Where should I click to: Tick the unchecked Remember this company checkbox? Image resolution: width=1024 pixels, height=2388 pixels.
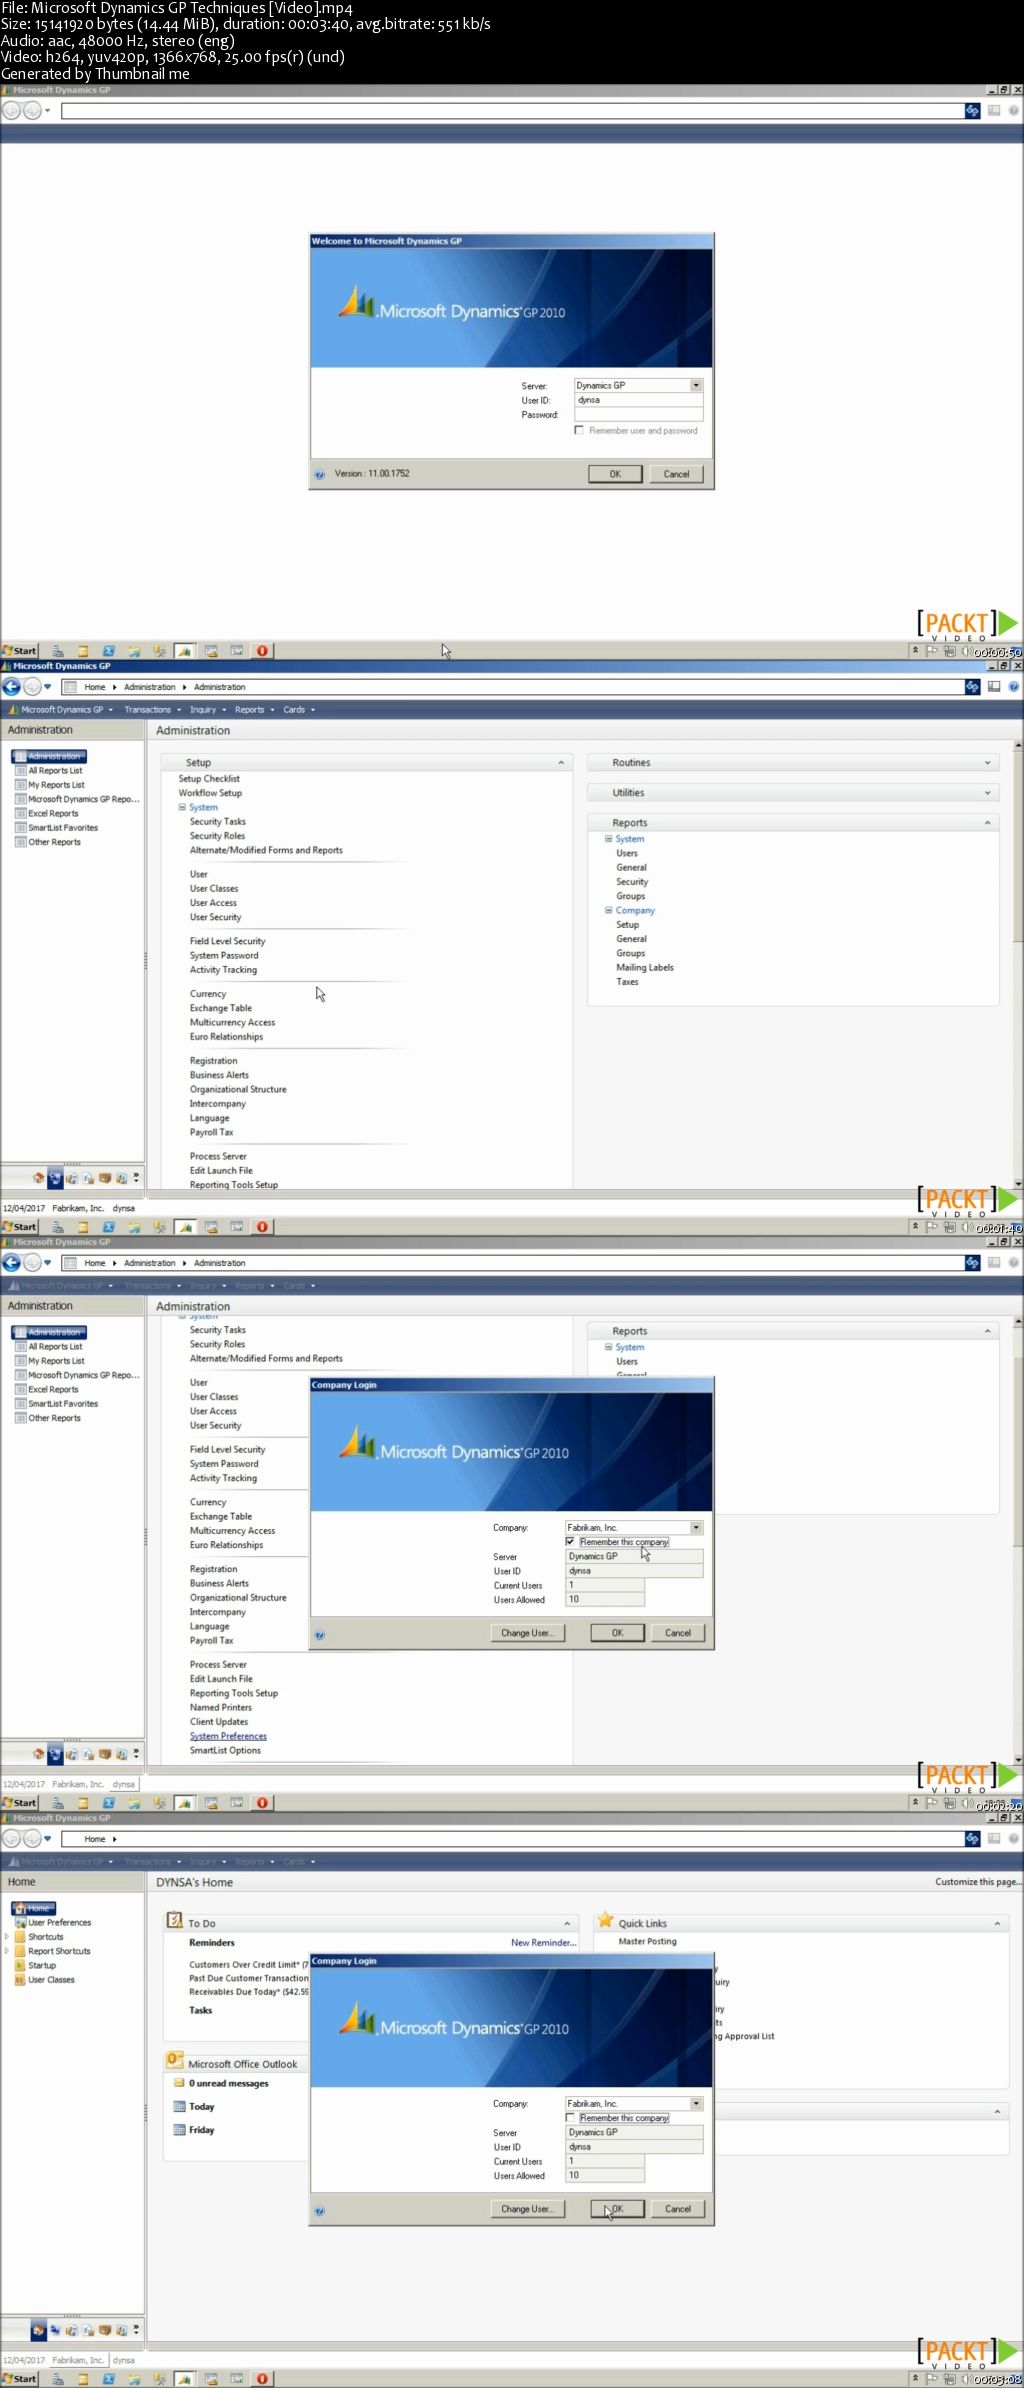click(570, 2117)
